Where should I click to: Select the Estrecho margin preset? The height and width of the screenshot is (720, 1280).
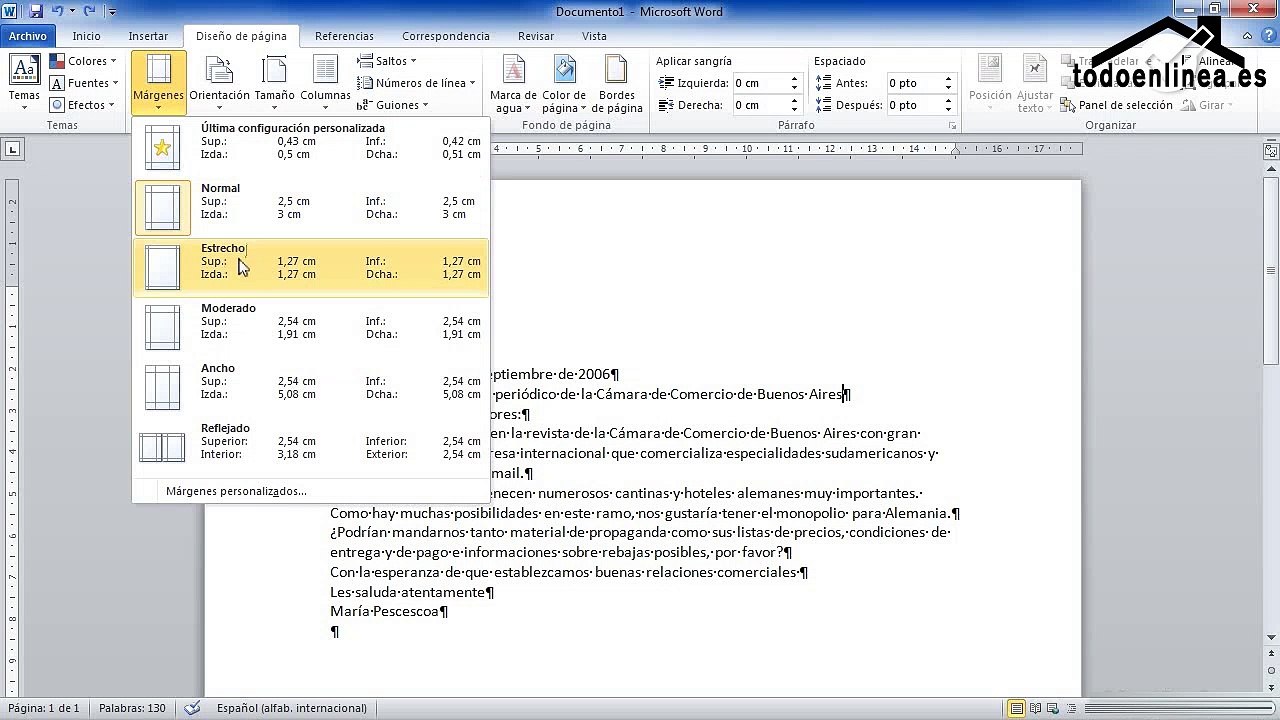pyautogui.click(x=311, y=267)
